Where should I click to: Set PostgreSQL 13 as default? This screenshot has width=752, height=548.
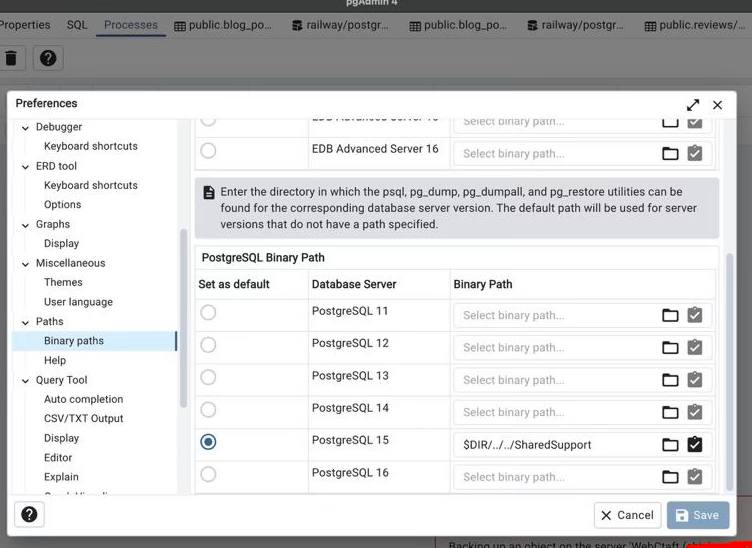(x=208, y=377)
